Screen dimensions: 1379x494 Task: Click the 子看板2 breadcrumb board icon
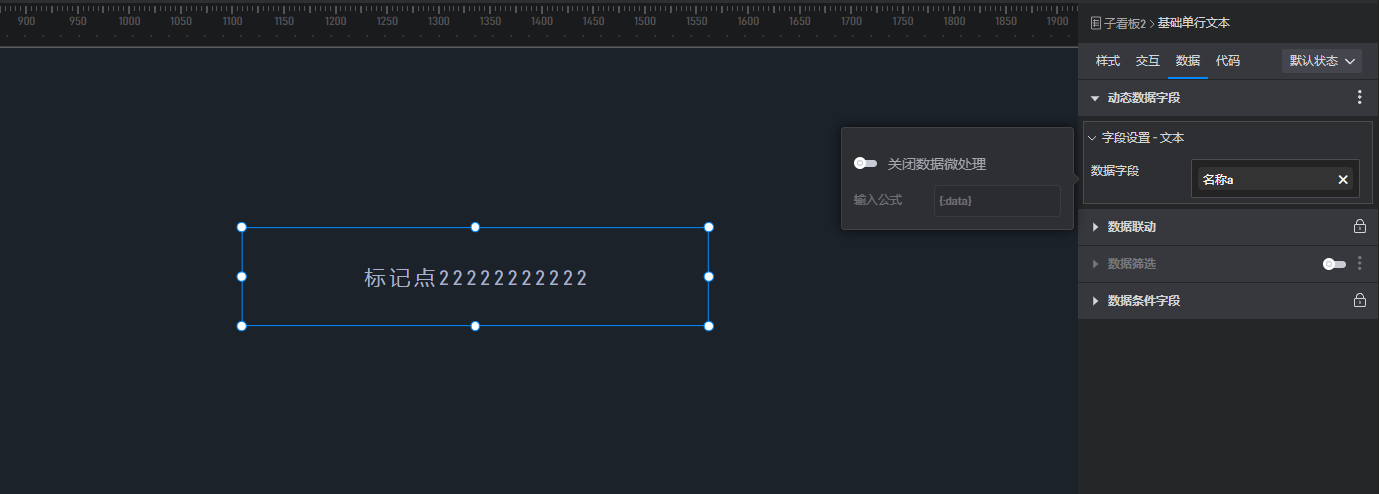(x=1096, y=22)
